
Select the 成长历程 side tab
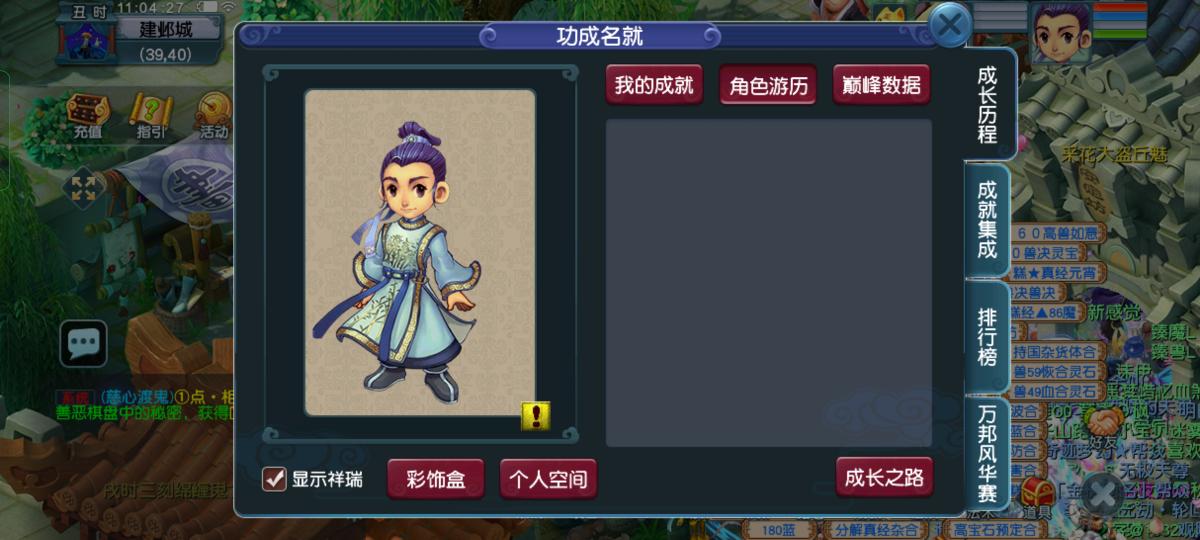[x=989, y=104]
